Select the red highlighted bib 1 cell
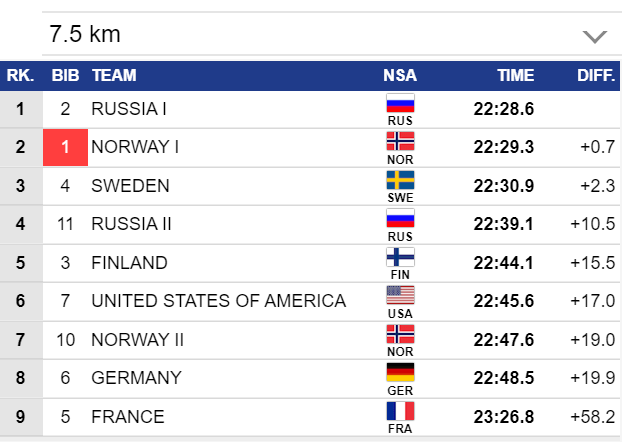This screenshot has width=633, height=443. 65,147
